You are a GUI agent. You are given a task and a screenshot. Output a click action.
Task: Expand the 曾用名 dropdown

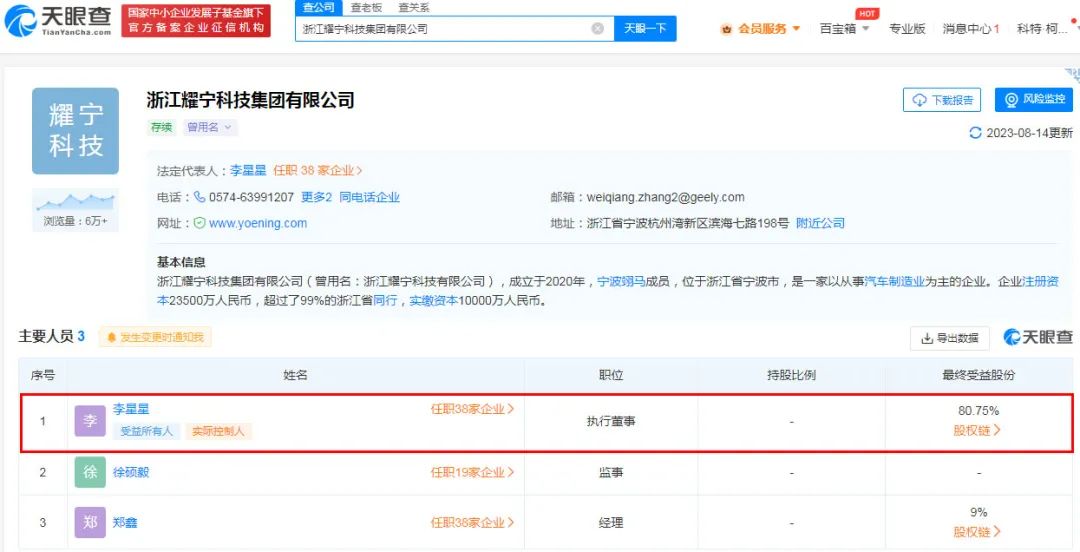tap(210, 127)
